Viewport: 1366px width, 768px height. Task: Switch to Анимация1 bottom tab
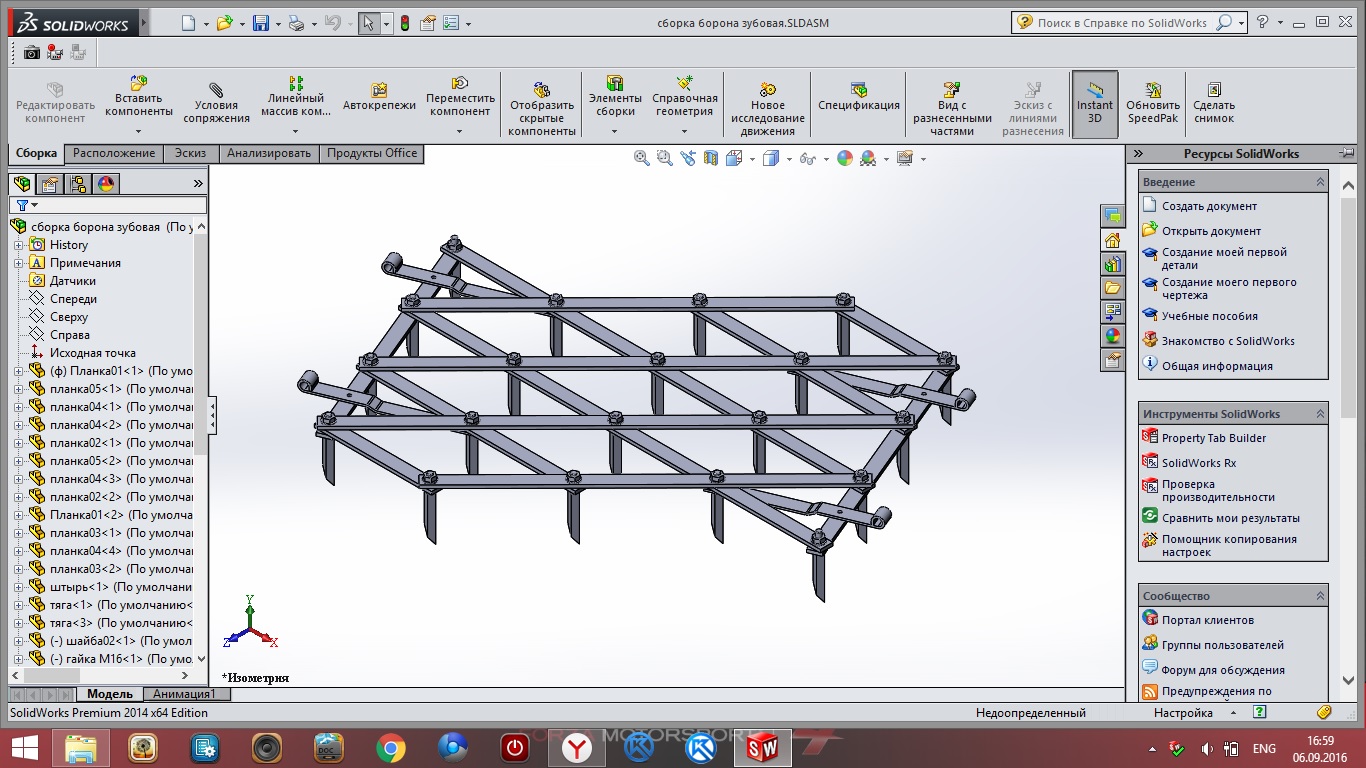186,694
